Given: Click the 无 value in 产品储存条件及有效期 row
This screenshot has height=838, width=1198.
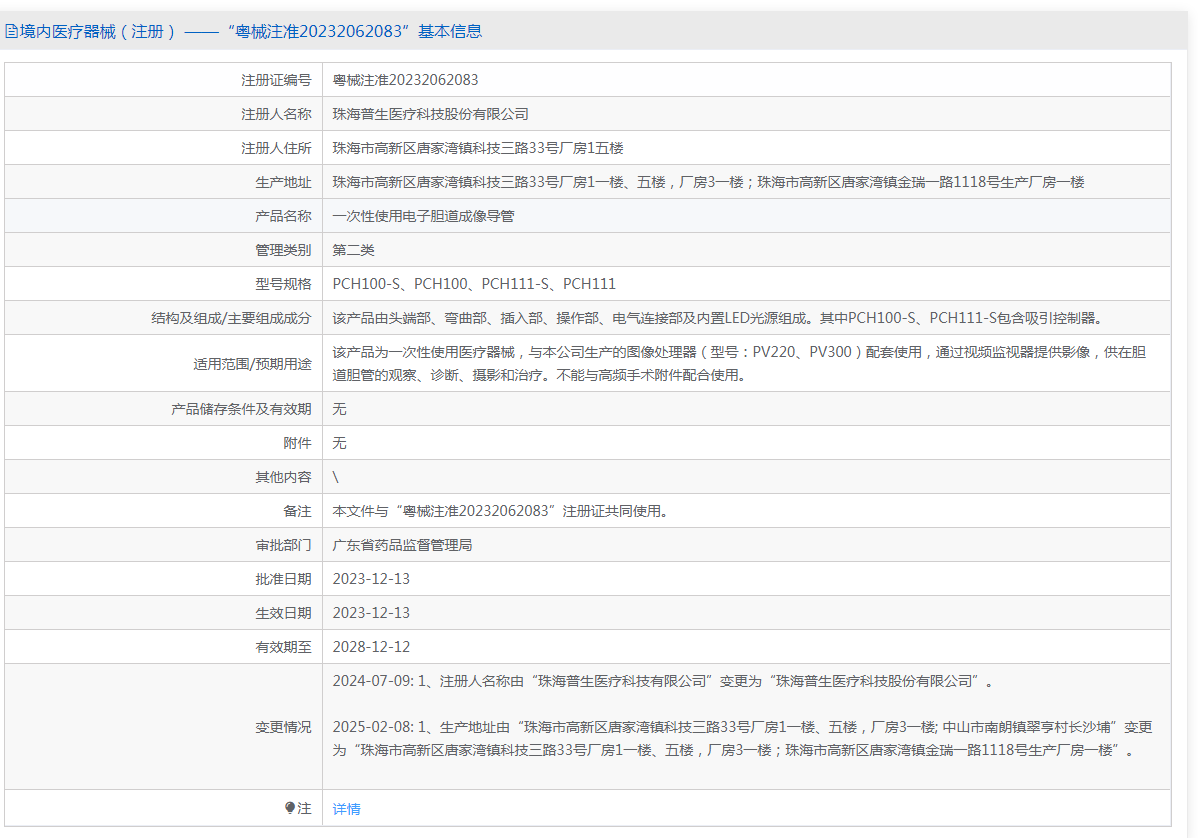Looking at the screenshot, I should tap(339, 409).
